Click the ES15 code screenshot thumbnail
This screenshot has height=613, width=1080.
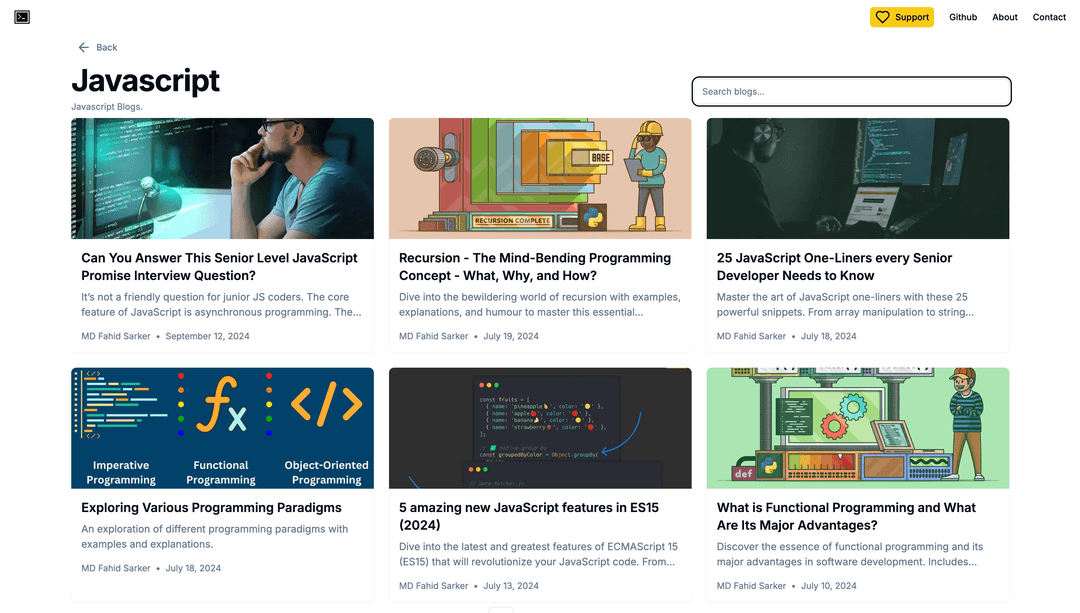point(540,428)
